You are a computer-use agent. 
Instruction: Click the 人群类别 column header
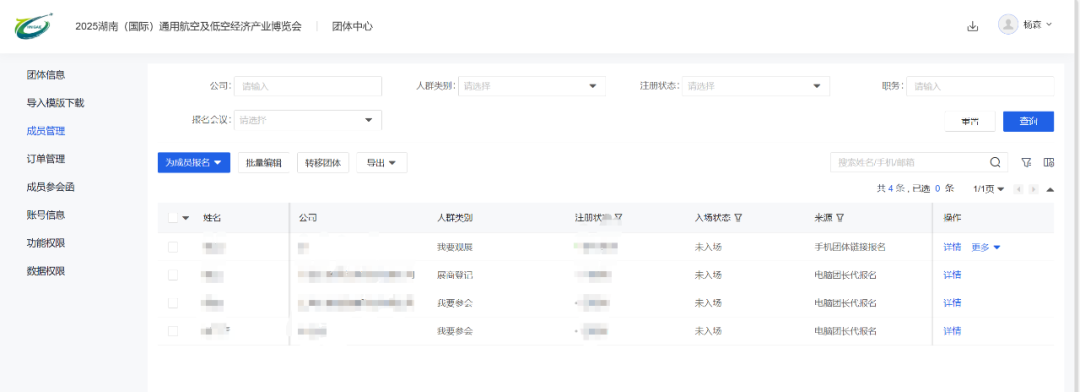pos(455,218)
